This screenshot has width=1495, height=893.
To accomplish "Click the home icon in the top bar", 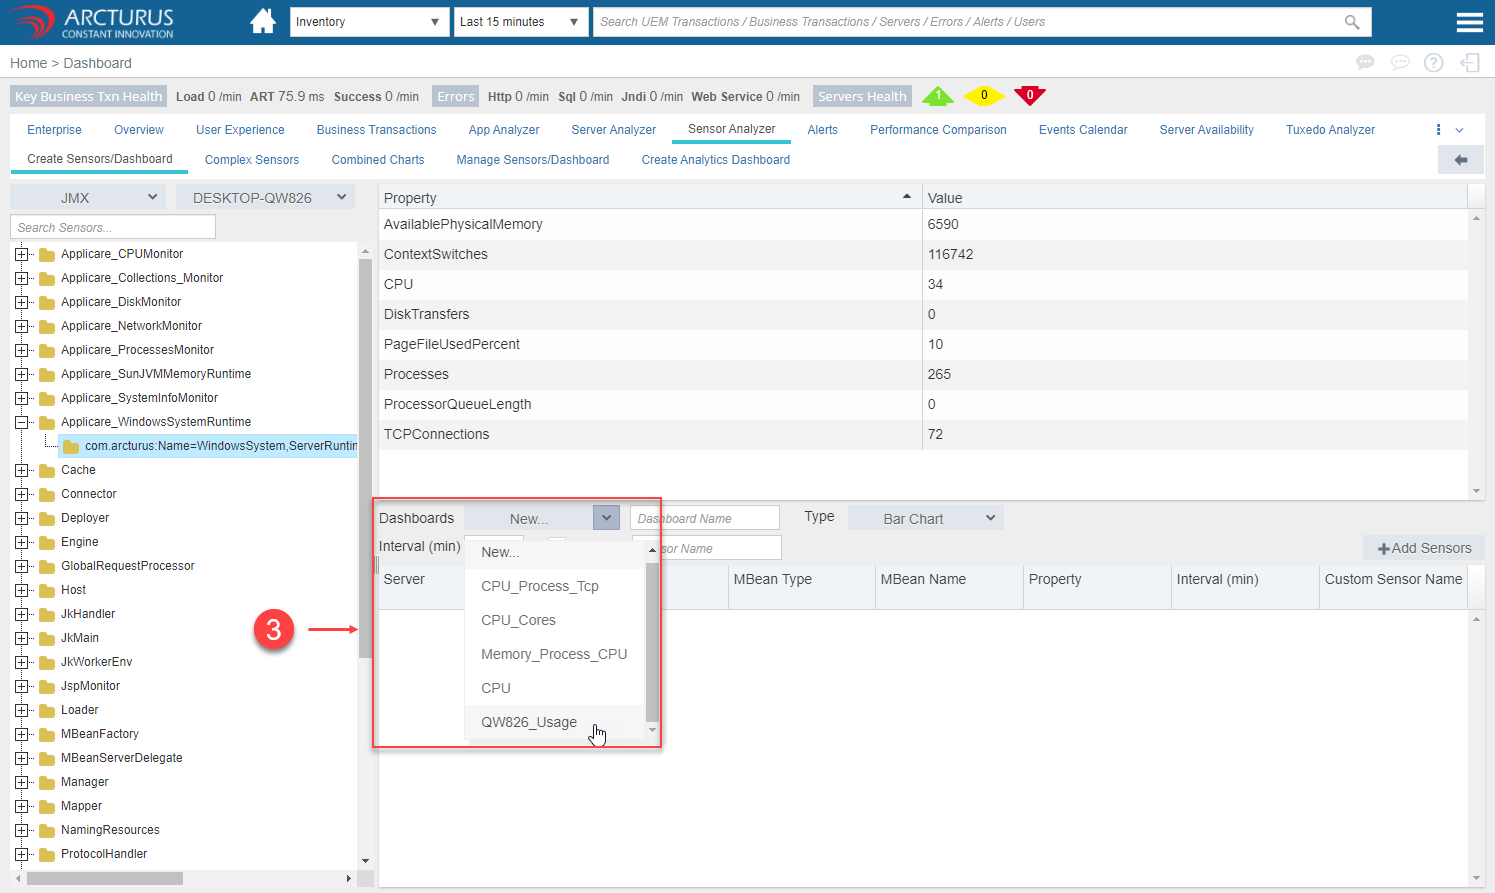I will point(263,21).
